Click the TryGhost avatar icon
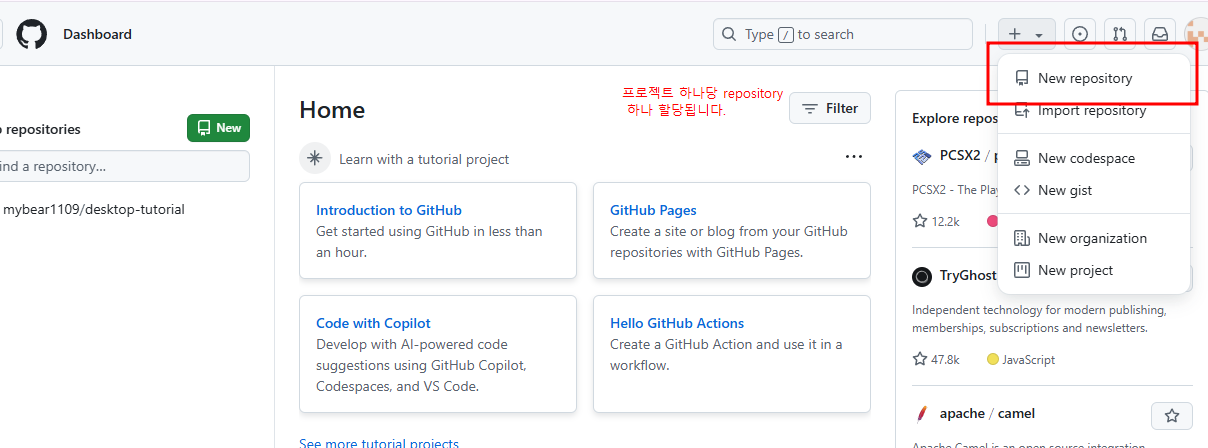Screen dimensions: 1208x448 point(922,277)
